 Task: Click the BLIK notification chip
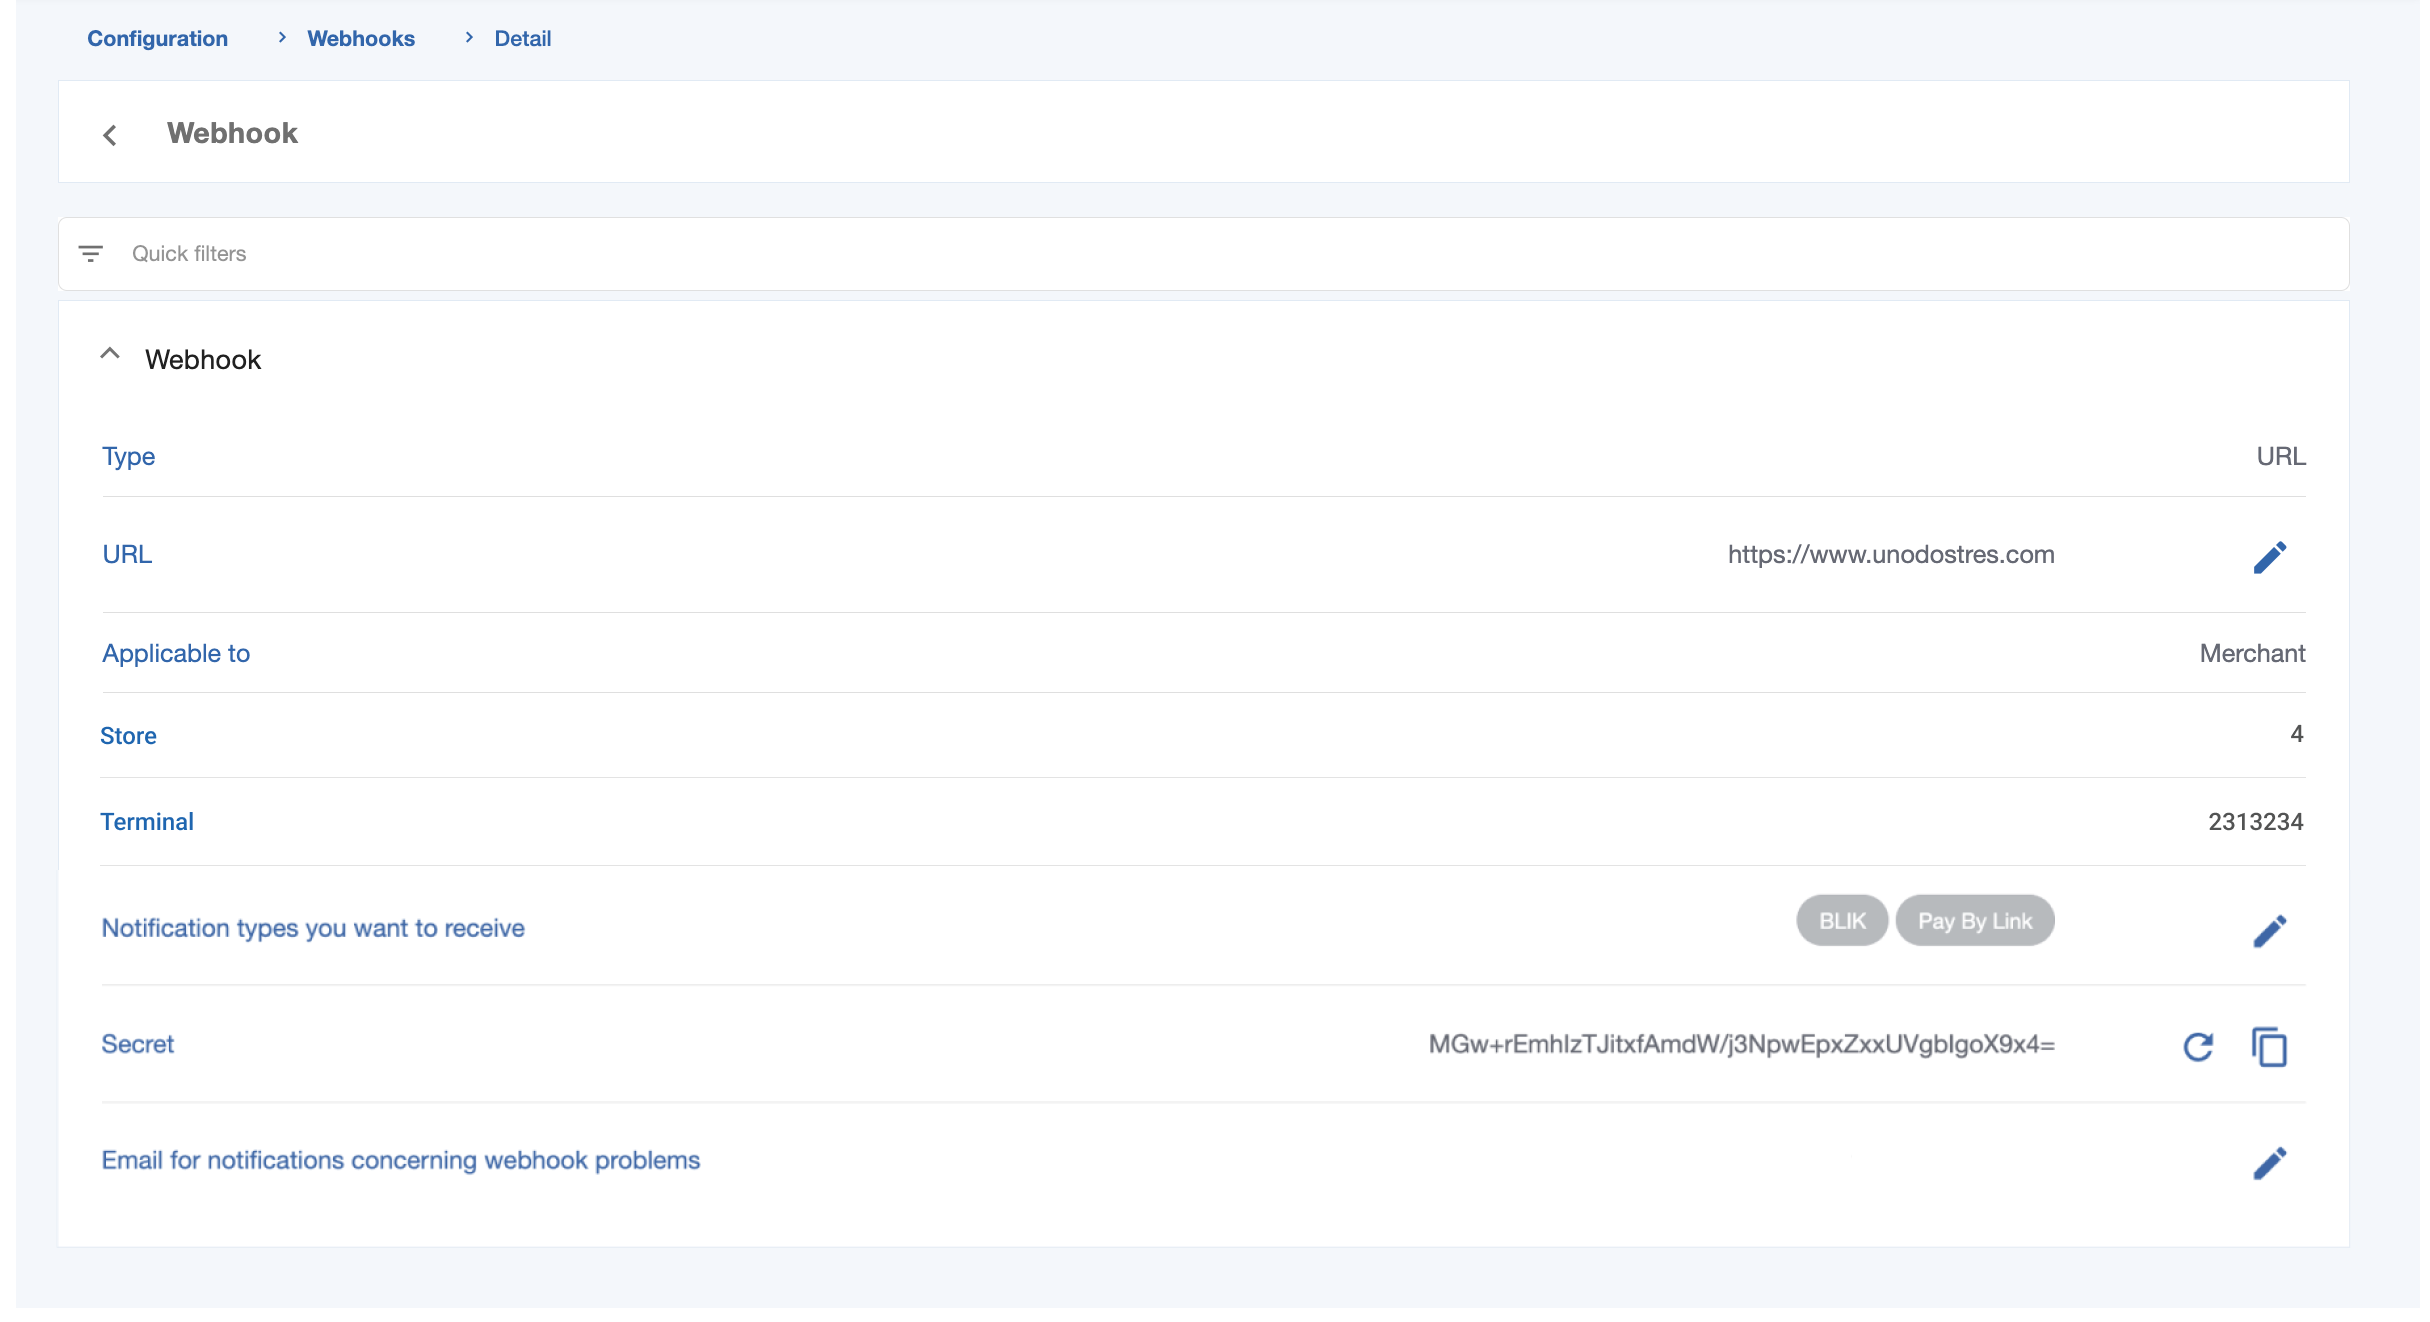(x=1842, y=921)
